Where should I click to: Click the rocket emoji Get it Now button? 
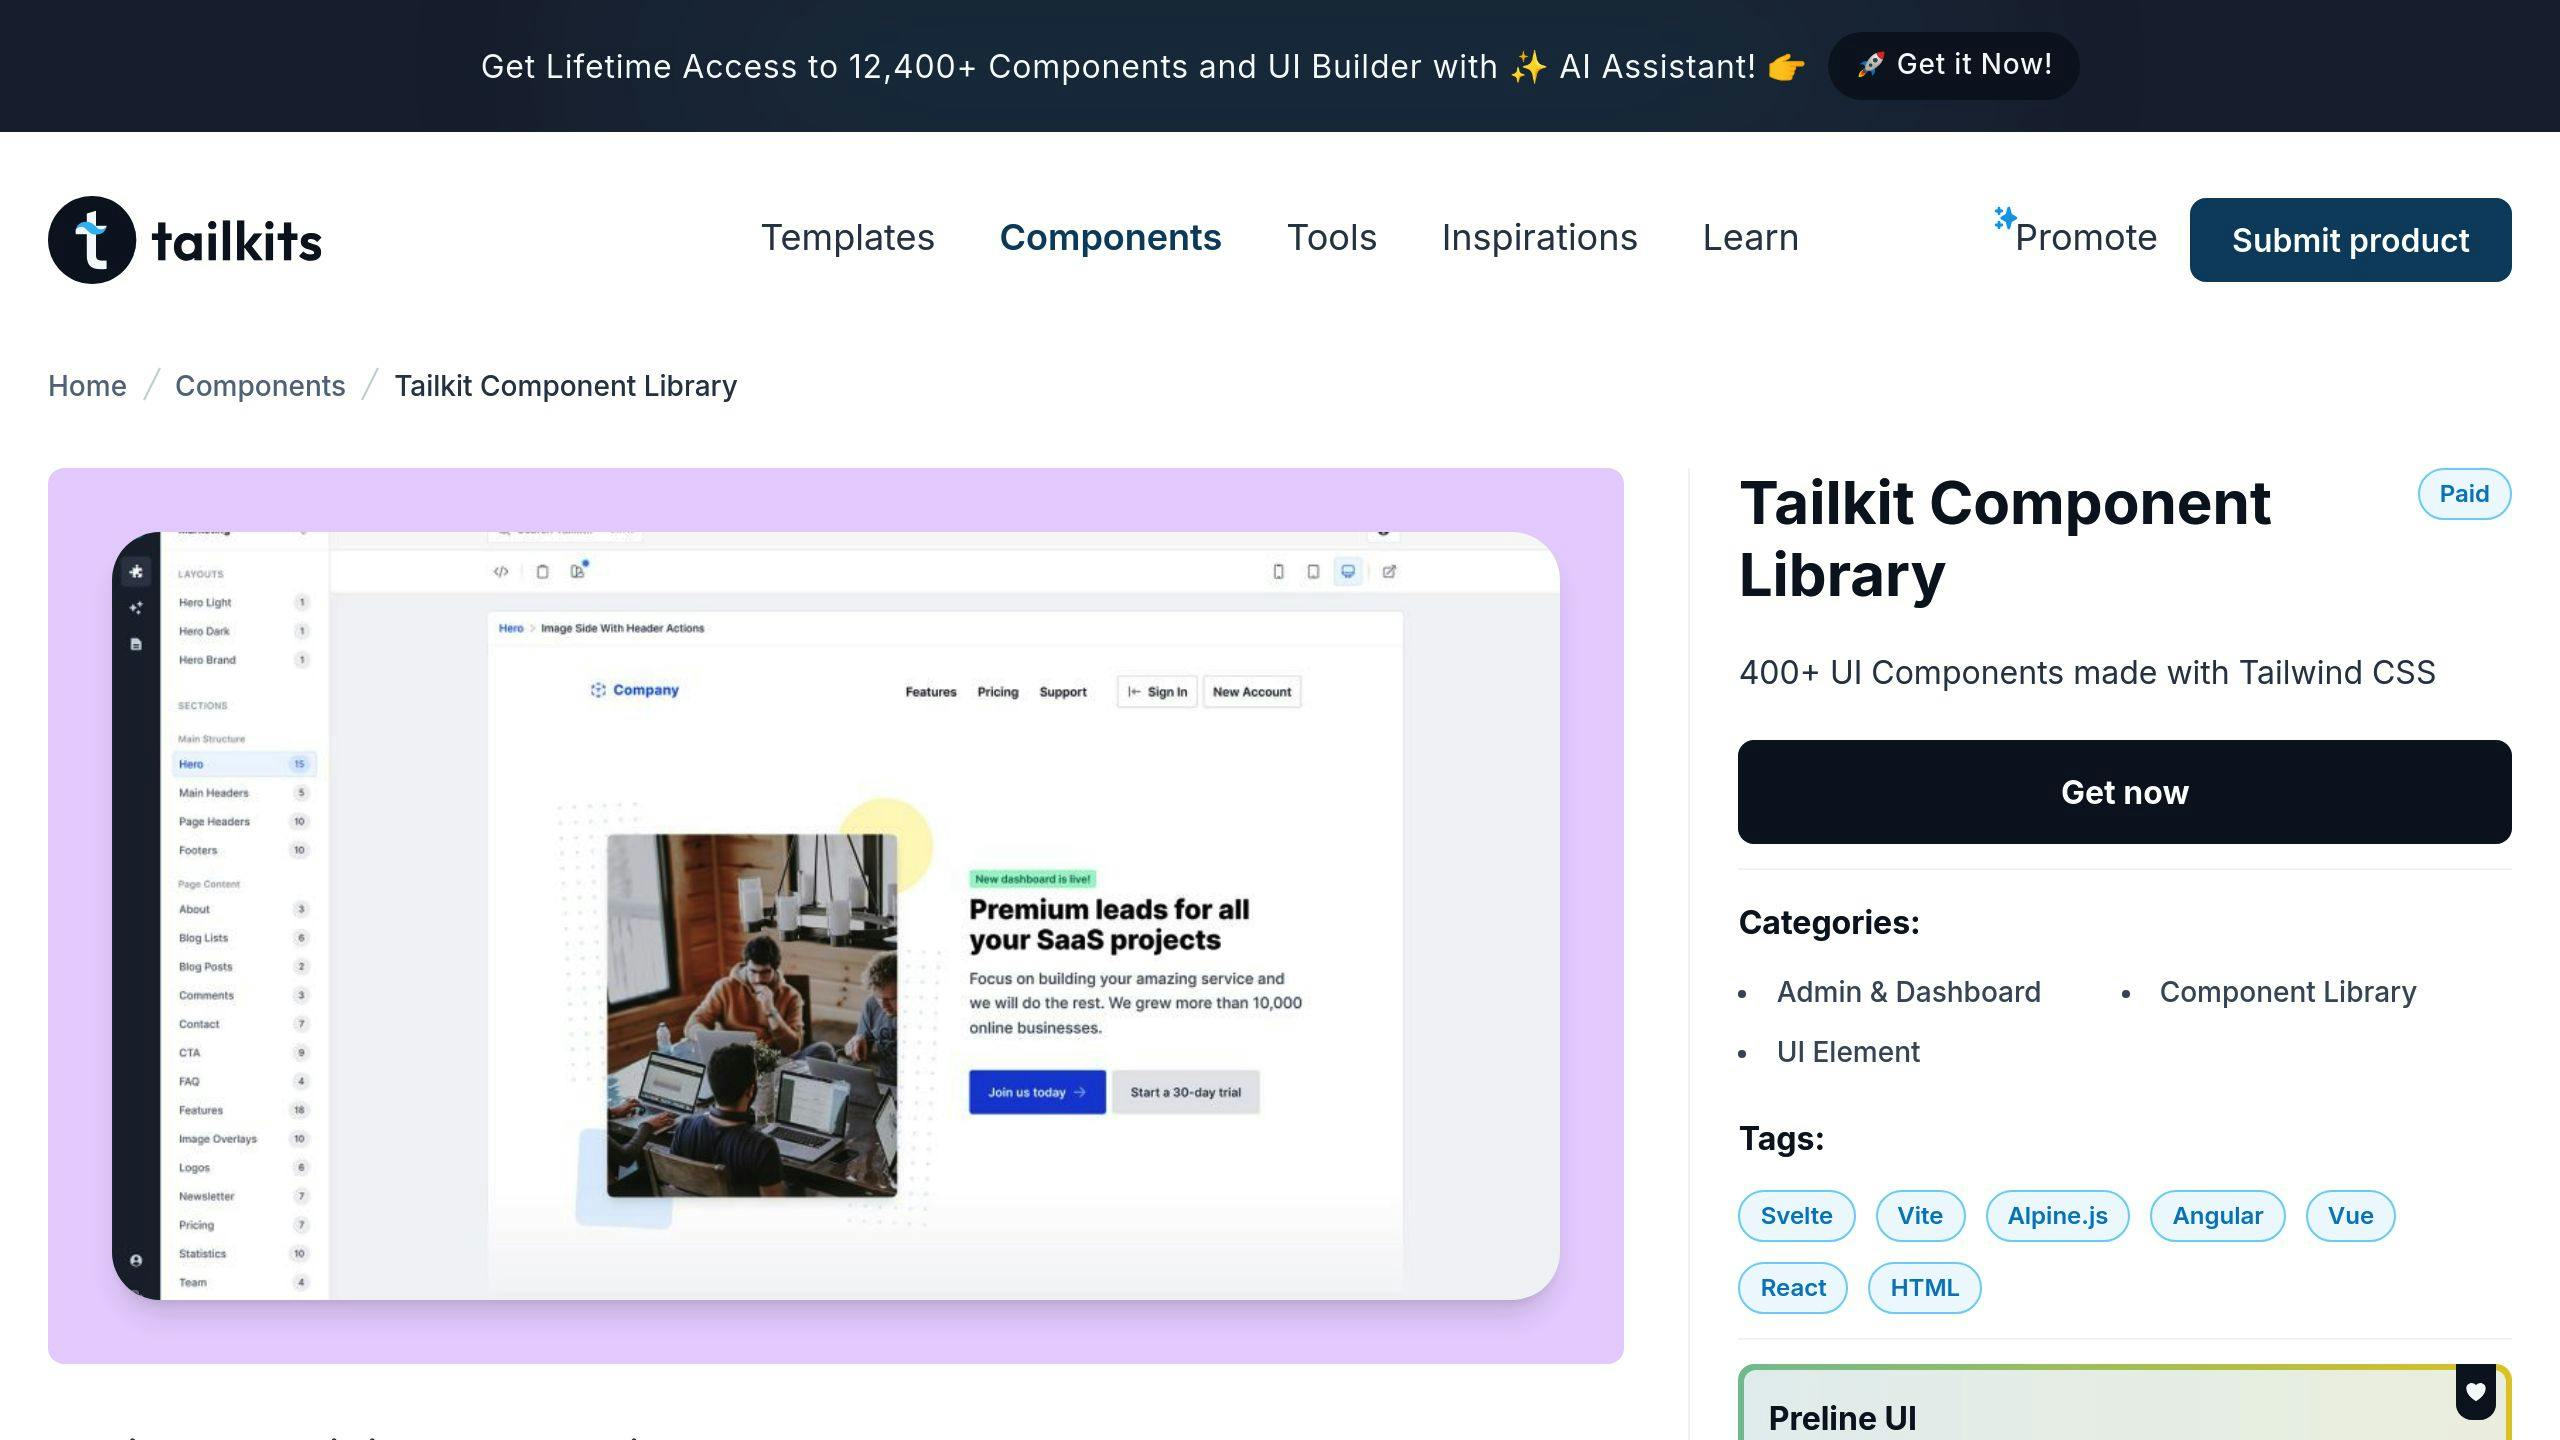pos(1955,65)
